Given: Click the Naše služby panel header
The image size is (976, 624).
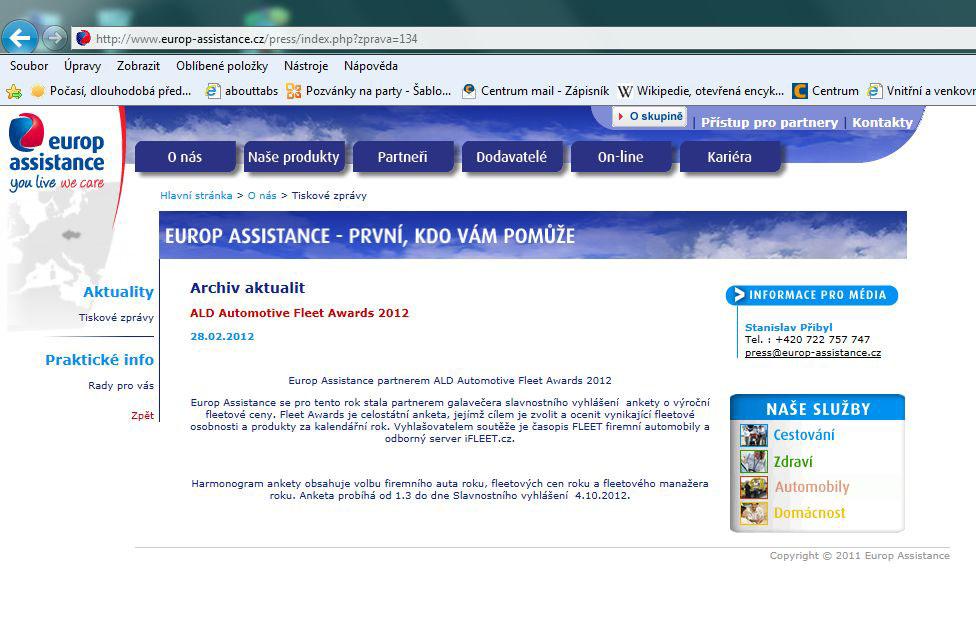Looking at the screenshot, I should click(817, 408).
